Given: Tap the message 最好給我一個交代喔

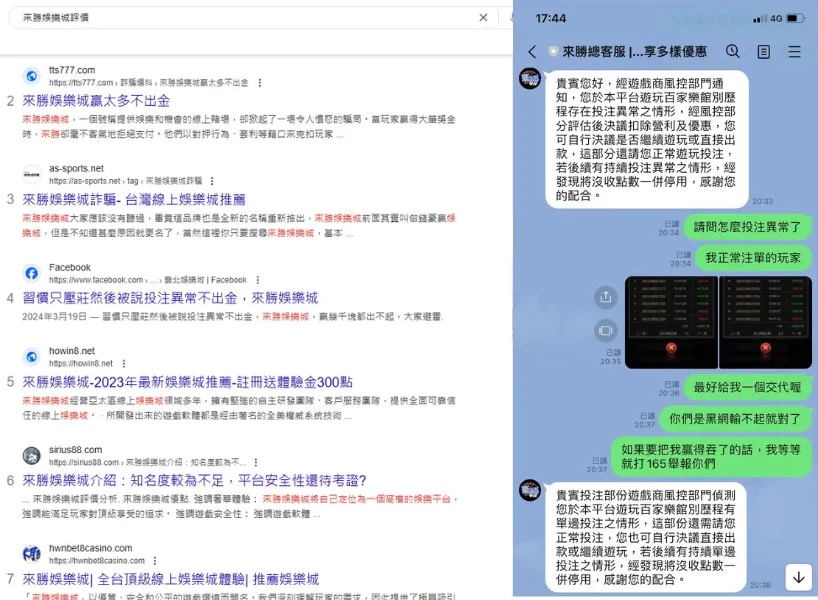Looking at the screenshot, I should tap(747, 387).
